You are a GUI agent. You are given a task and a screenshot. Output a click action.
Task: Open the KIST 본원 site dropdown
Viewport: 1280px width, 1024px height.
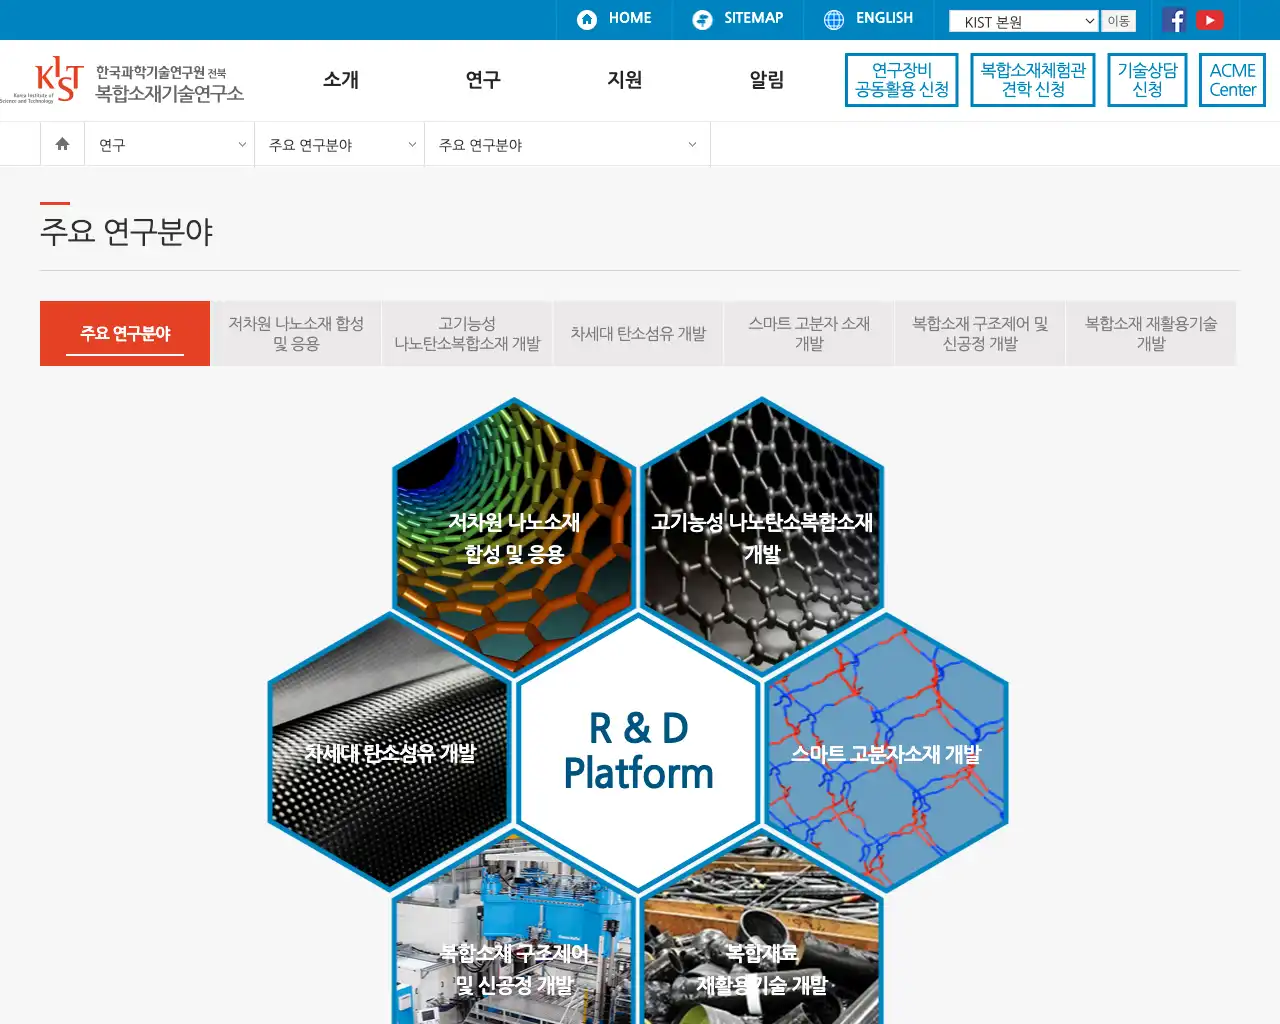(1024, 21)
